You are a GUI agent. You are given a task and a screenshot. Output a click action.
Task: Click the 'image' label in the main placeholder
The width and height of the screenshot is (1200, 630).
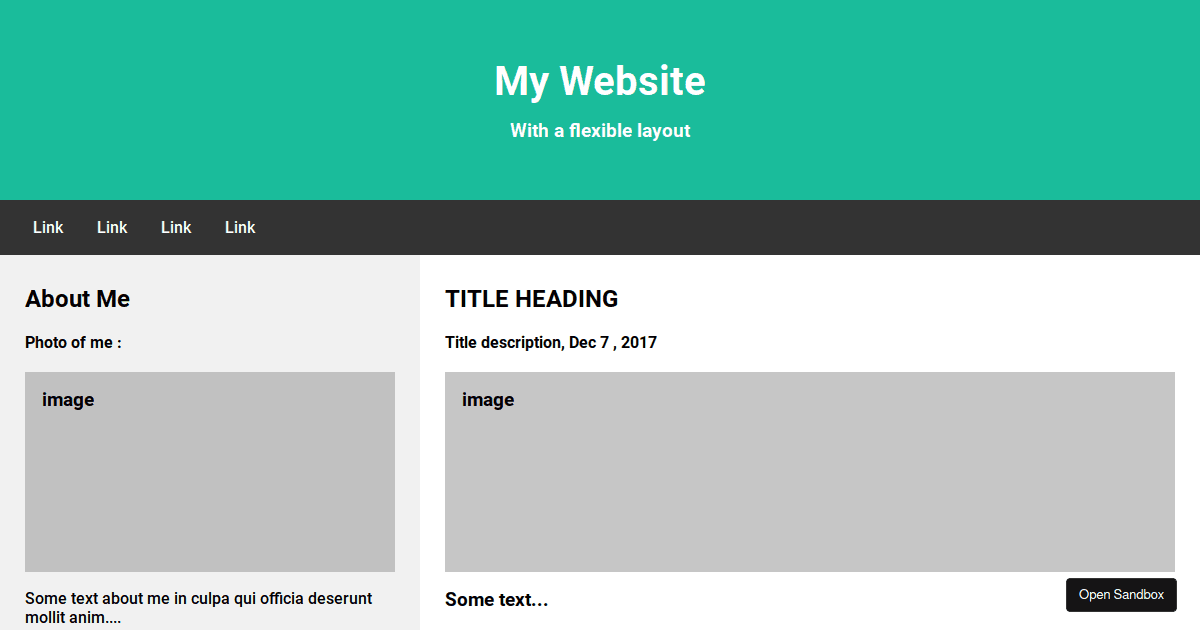pos(488,400)
